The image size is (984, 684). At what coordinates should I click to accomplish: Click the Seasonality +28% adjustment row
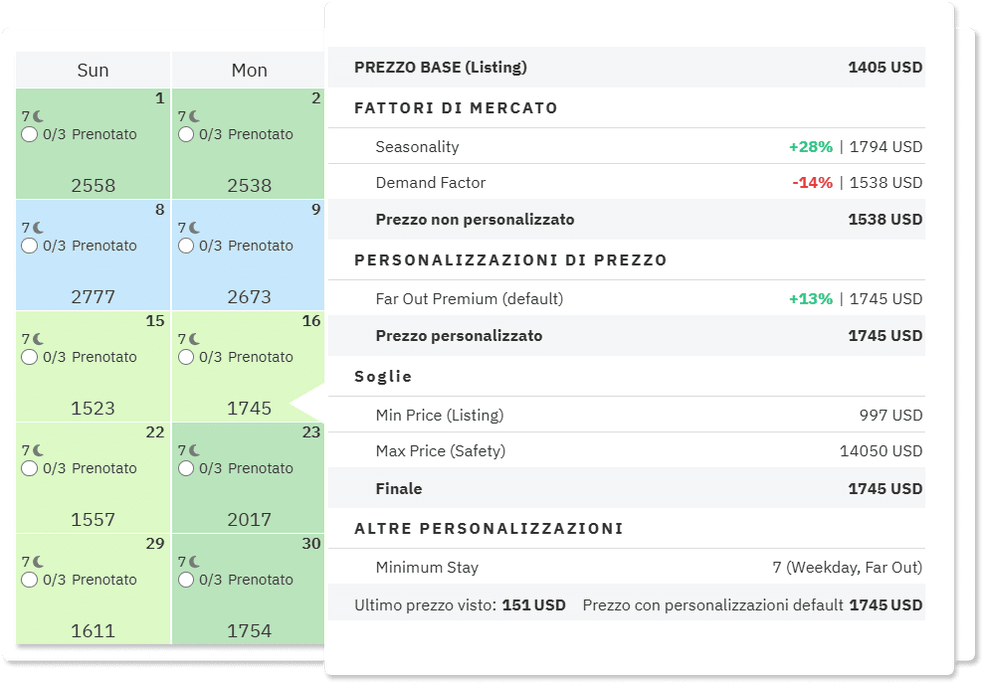[639, 147]
